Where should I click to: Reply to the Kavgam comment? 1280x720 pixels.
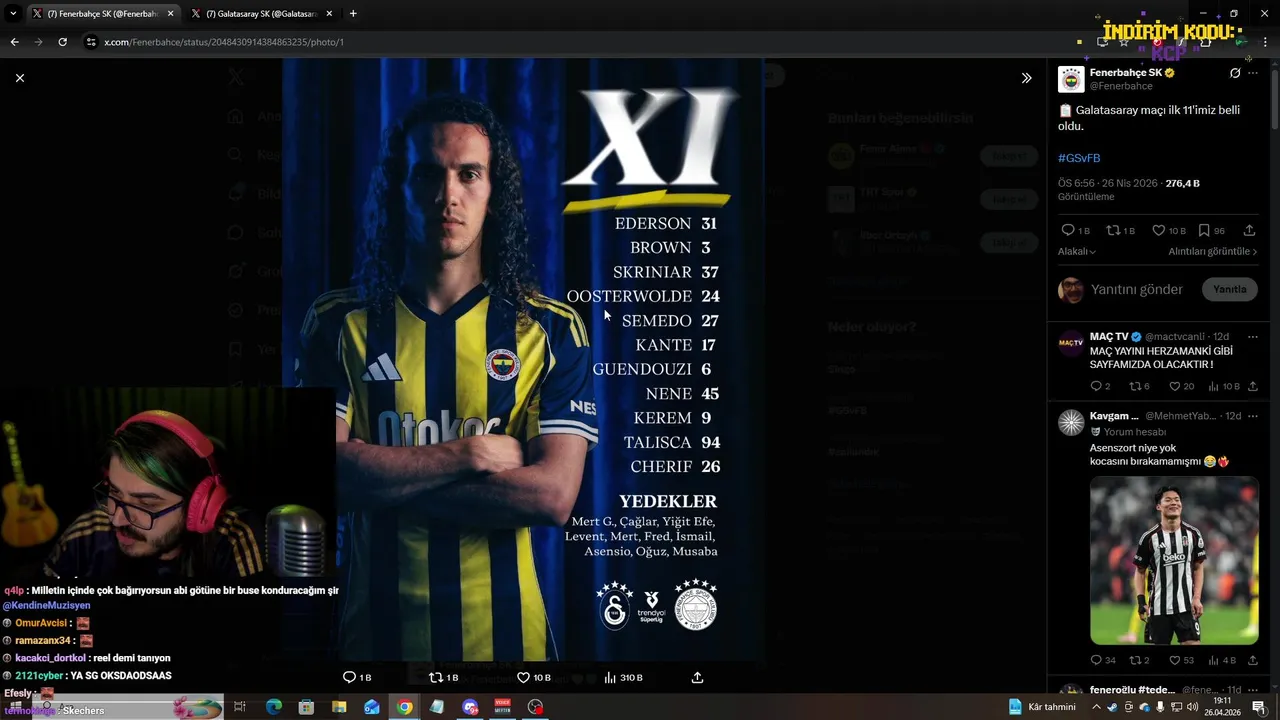click(x=1096, y=660)
